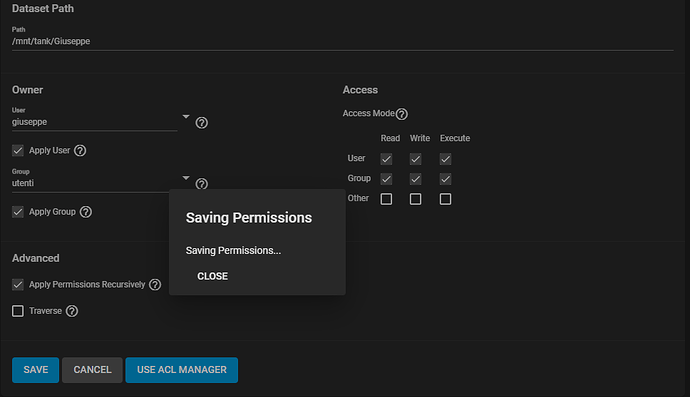
Task: Click the 'Access Mode' label
Action: click(369, 114)
